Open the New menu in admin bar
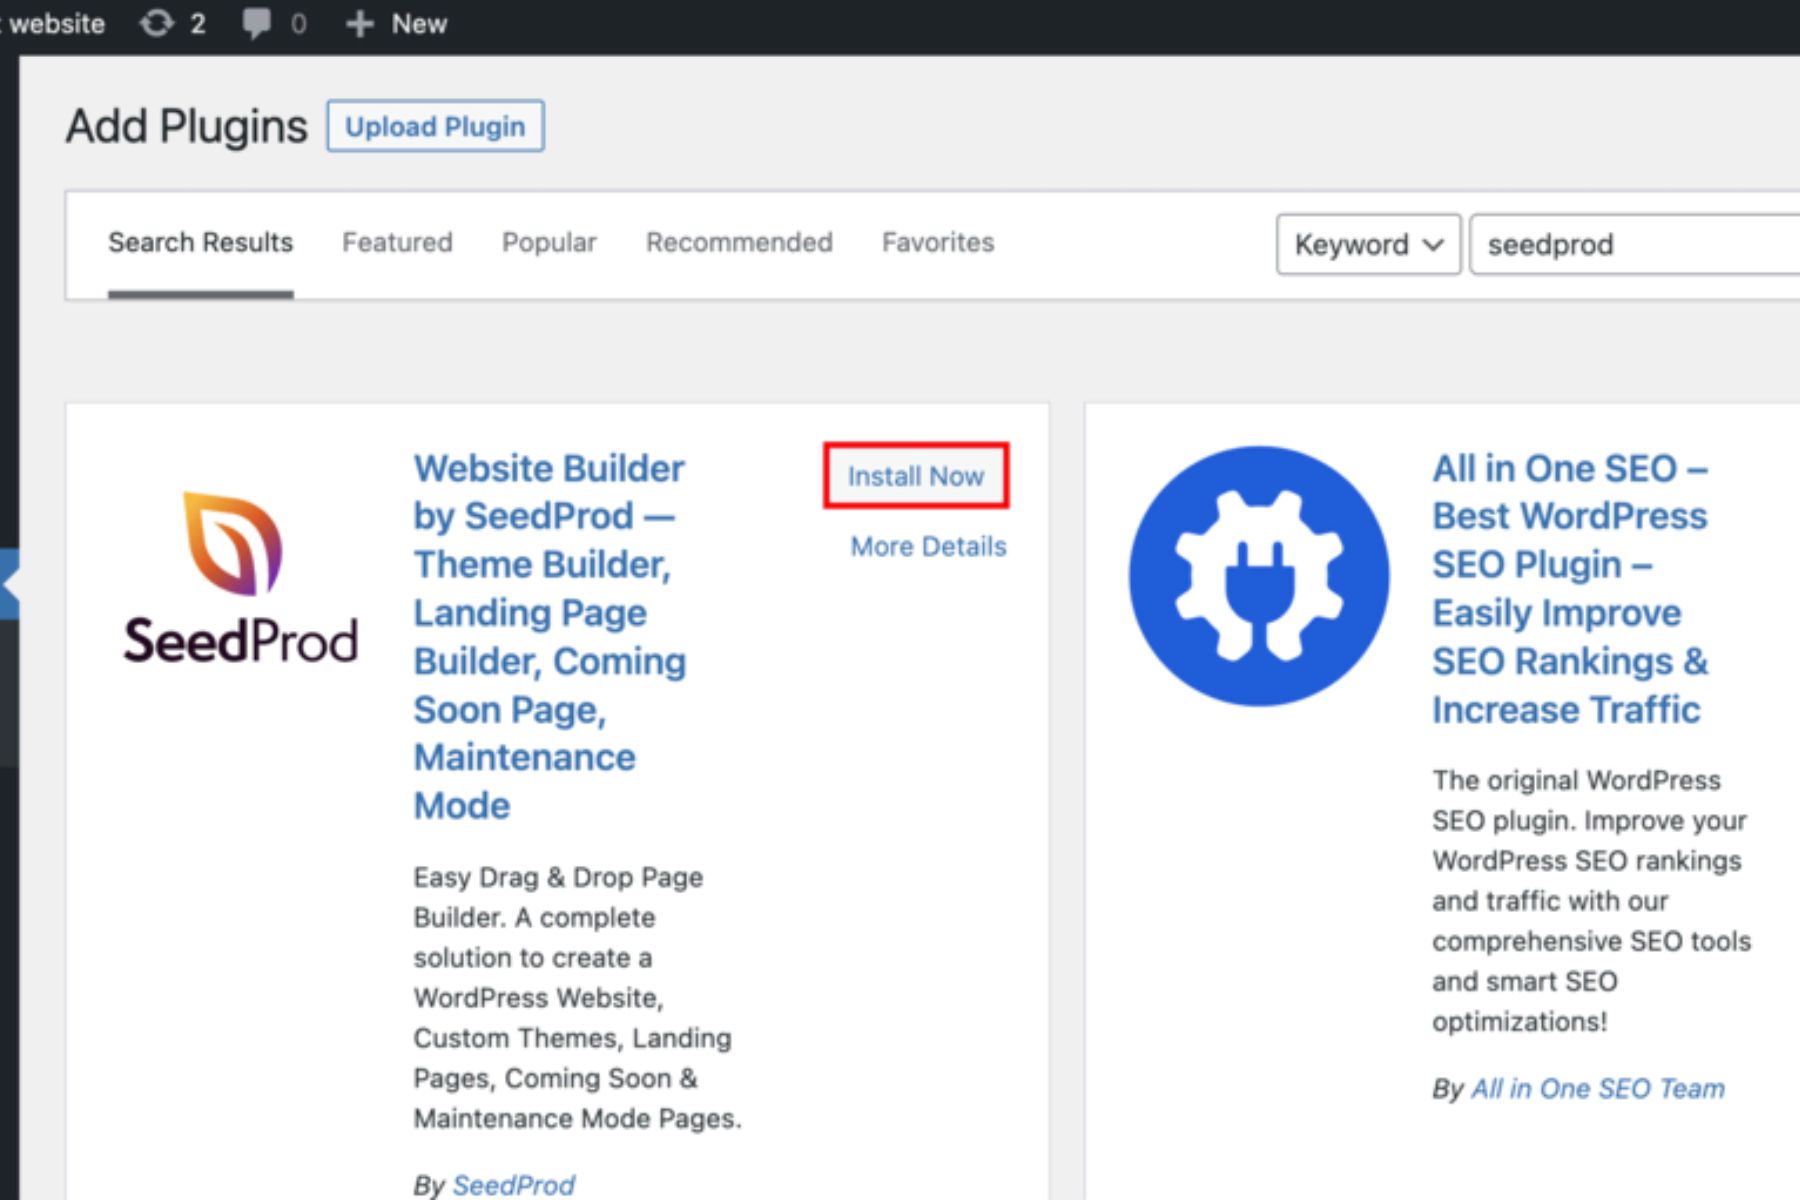1800x1200 pixels. pyautogui.click(x=396, y=24)
